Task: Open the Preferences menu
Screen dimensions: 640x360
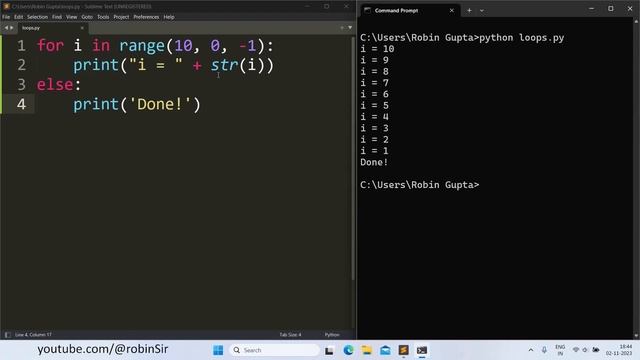Action: [146, 17]
